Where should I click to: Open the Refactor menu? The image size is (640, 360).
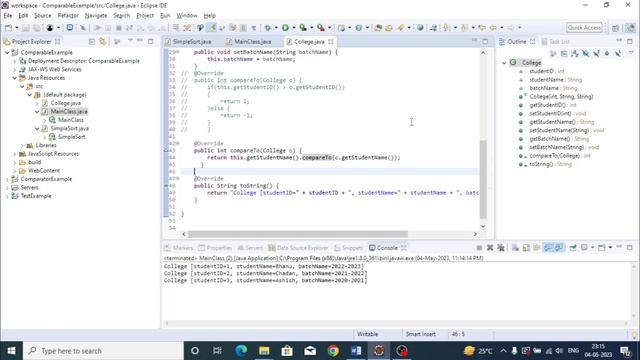[x=68, y=16]
